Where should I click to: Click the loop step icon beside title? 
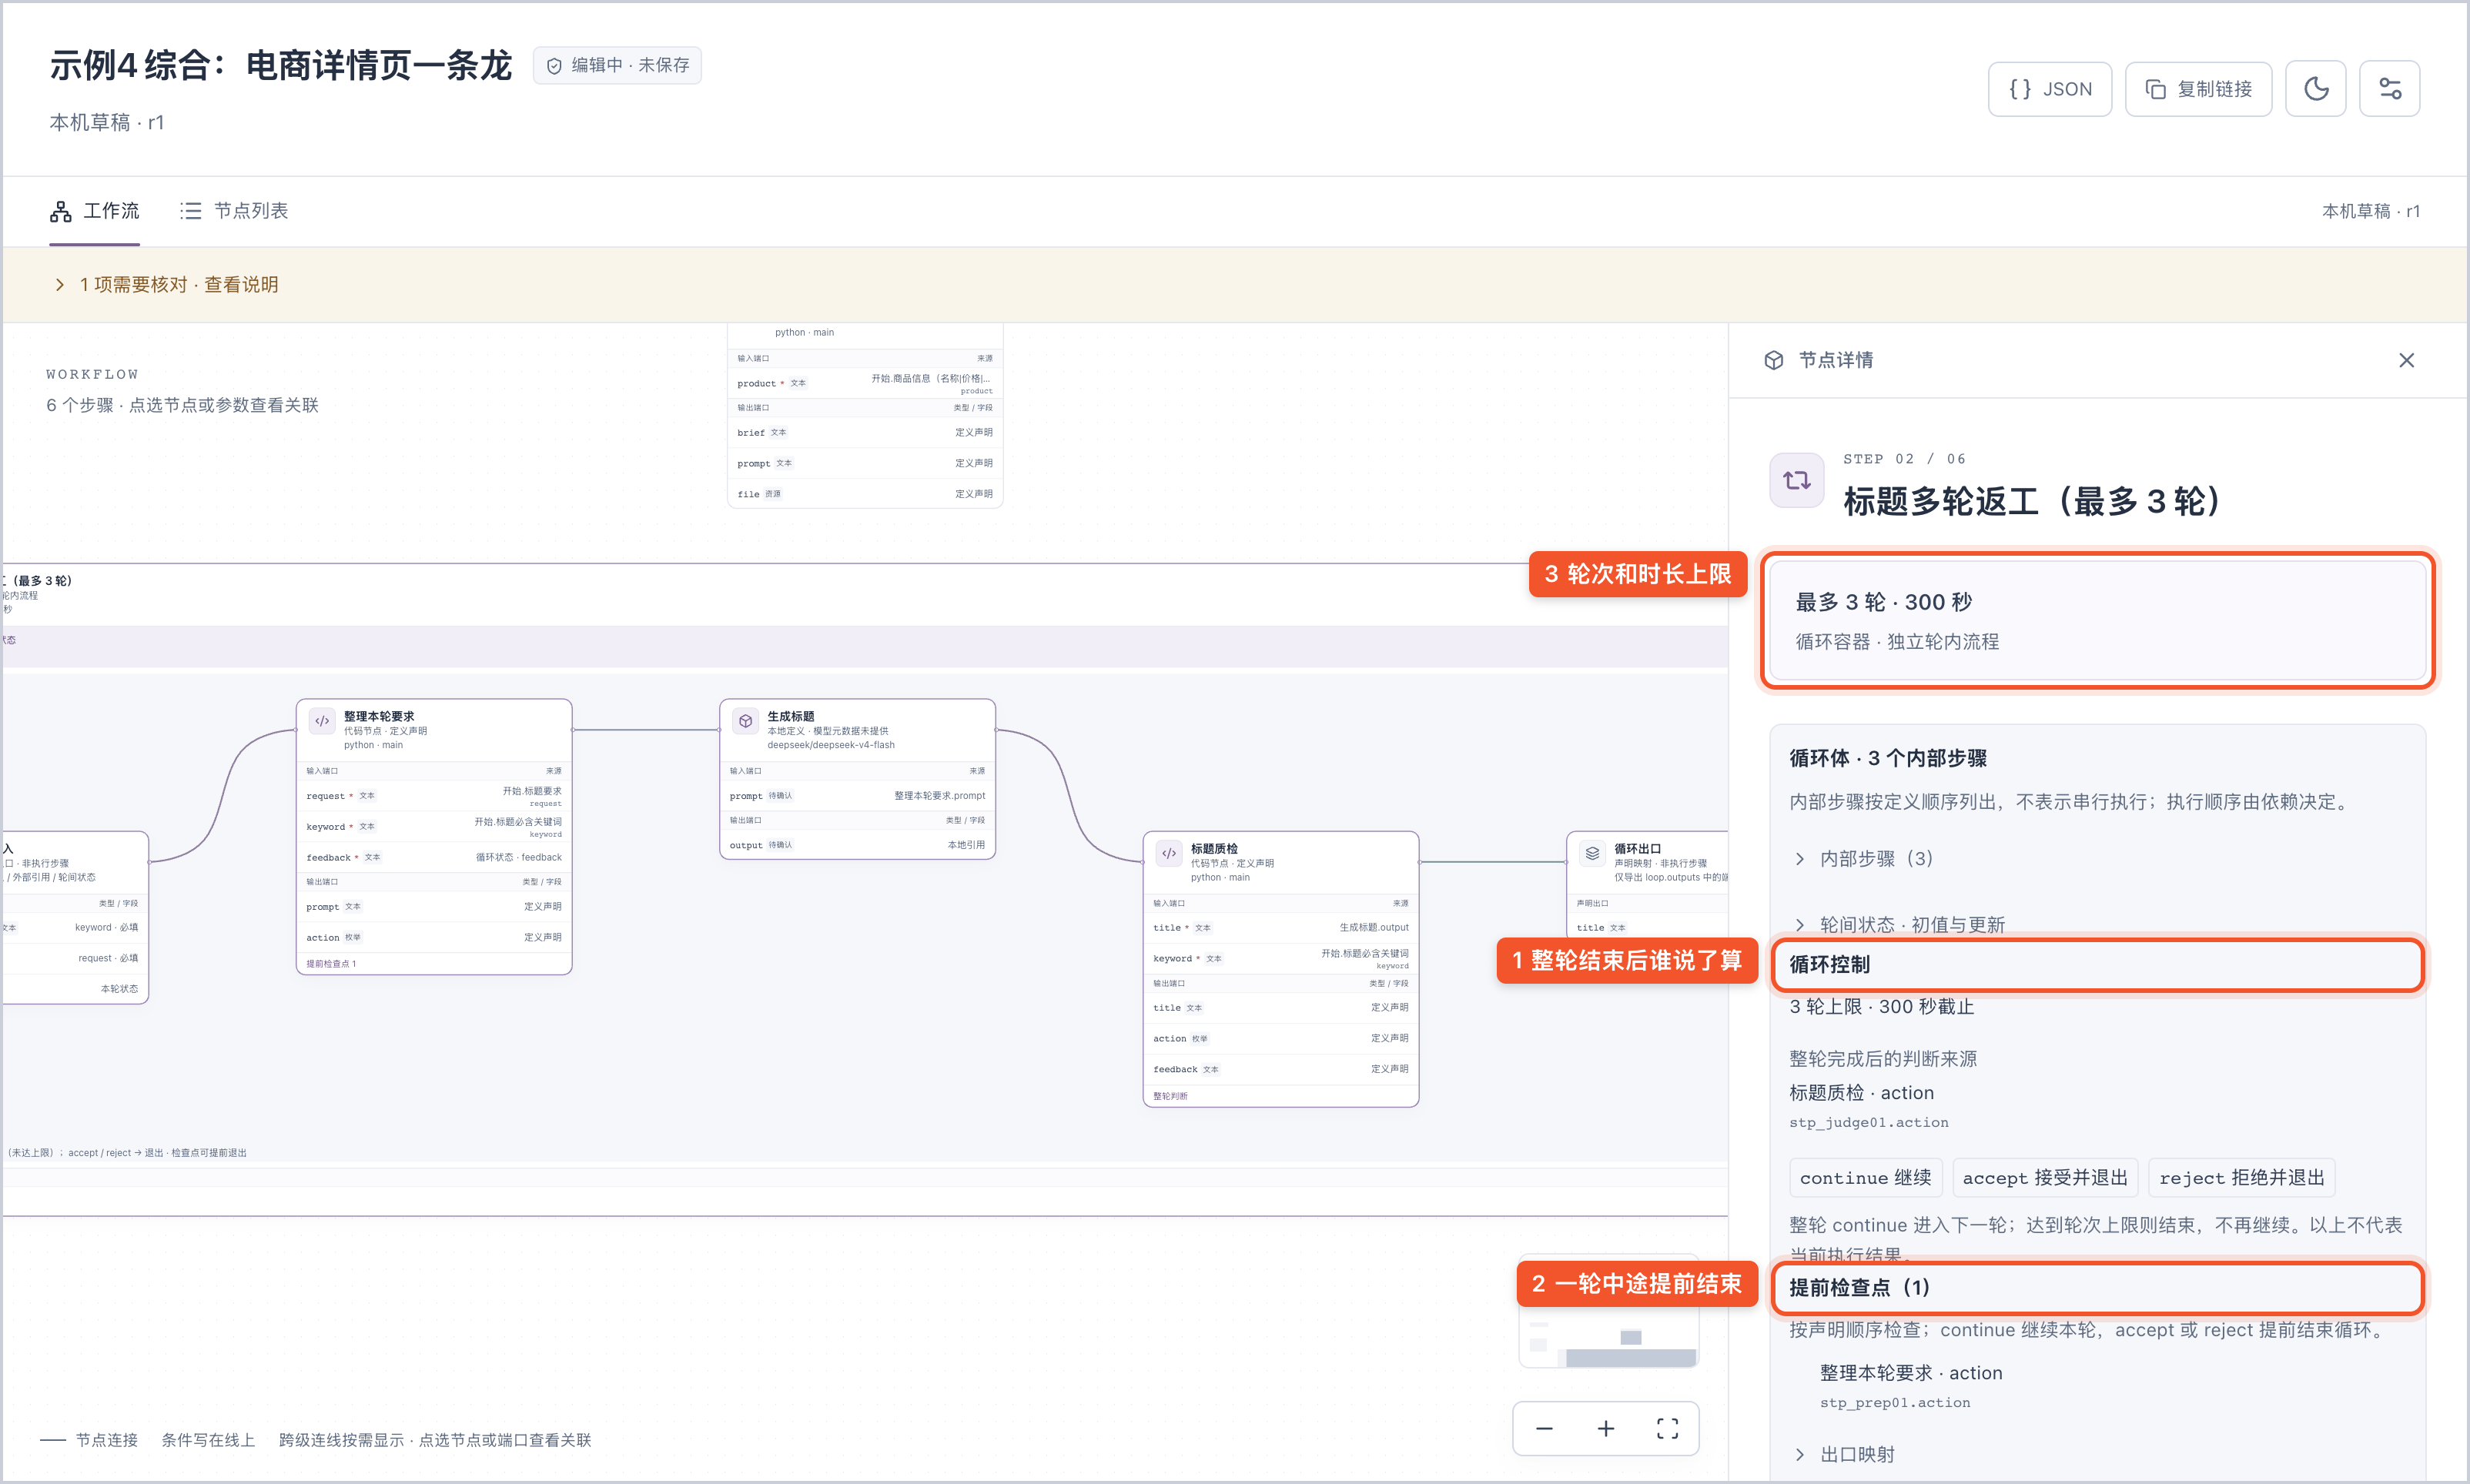pos(1796,480)
